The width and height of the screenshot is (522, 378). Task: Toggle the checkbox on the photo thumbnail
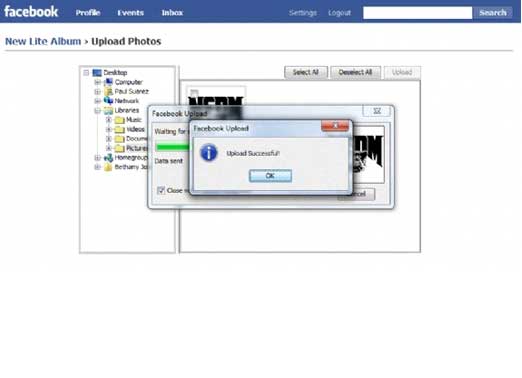tap(194, 92)
